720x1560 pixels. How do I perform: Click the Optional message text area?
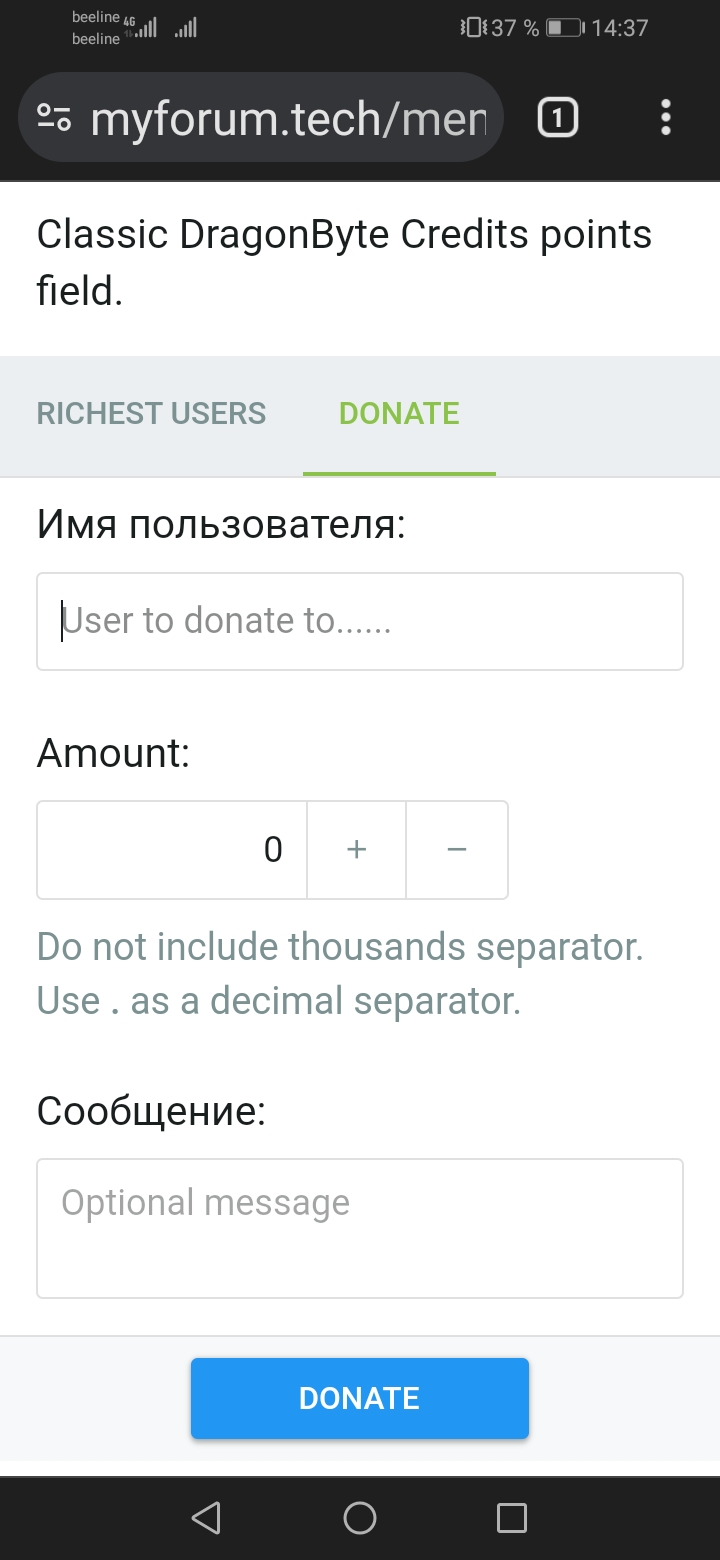point(360,1228)
